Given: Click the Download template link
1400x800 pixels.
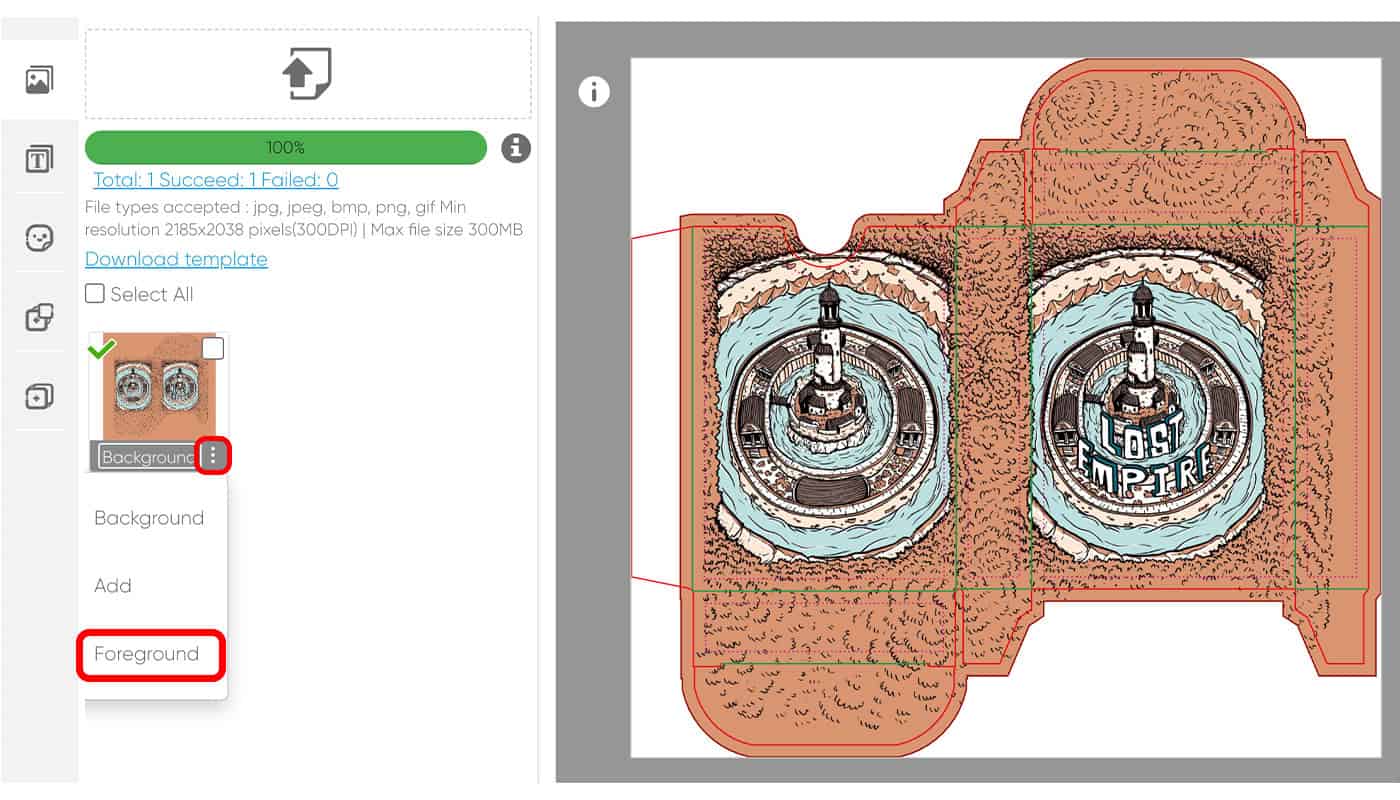Looking at the screenshot, I should 176,259.
